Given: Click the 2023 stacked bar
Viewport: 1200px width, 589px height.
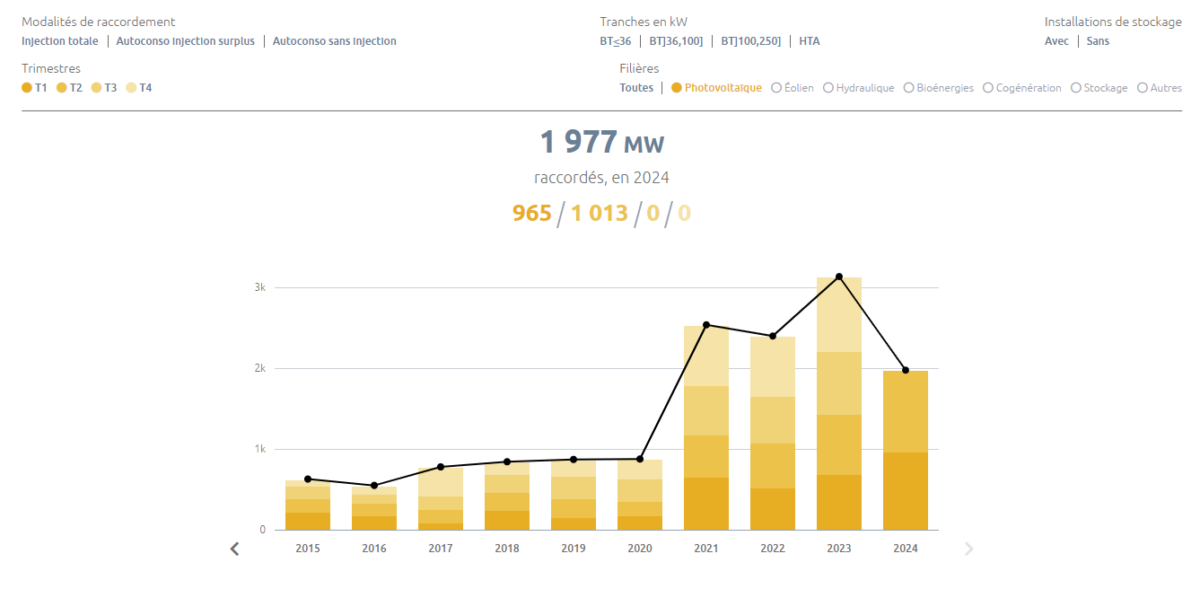Looking at the screenshot, I should pos(839,400).
